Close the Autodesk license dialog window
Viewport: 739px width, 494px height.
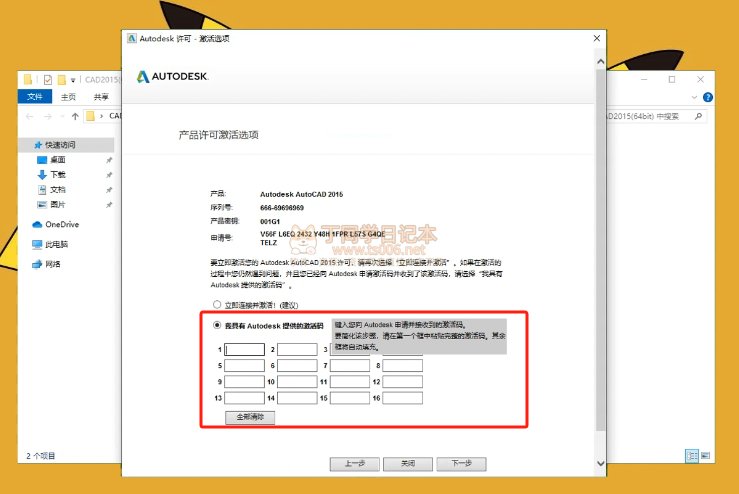pos(597,38)
